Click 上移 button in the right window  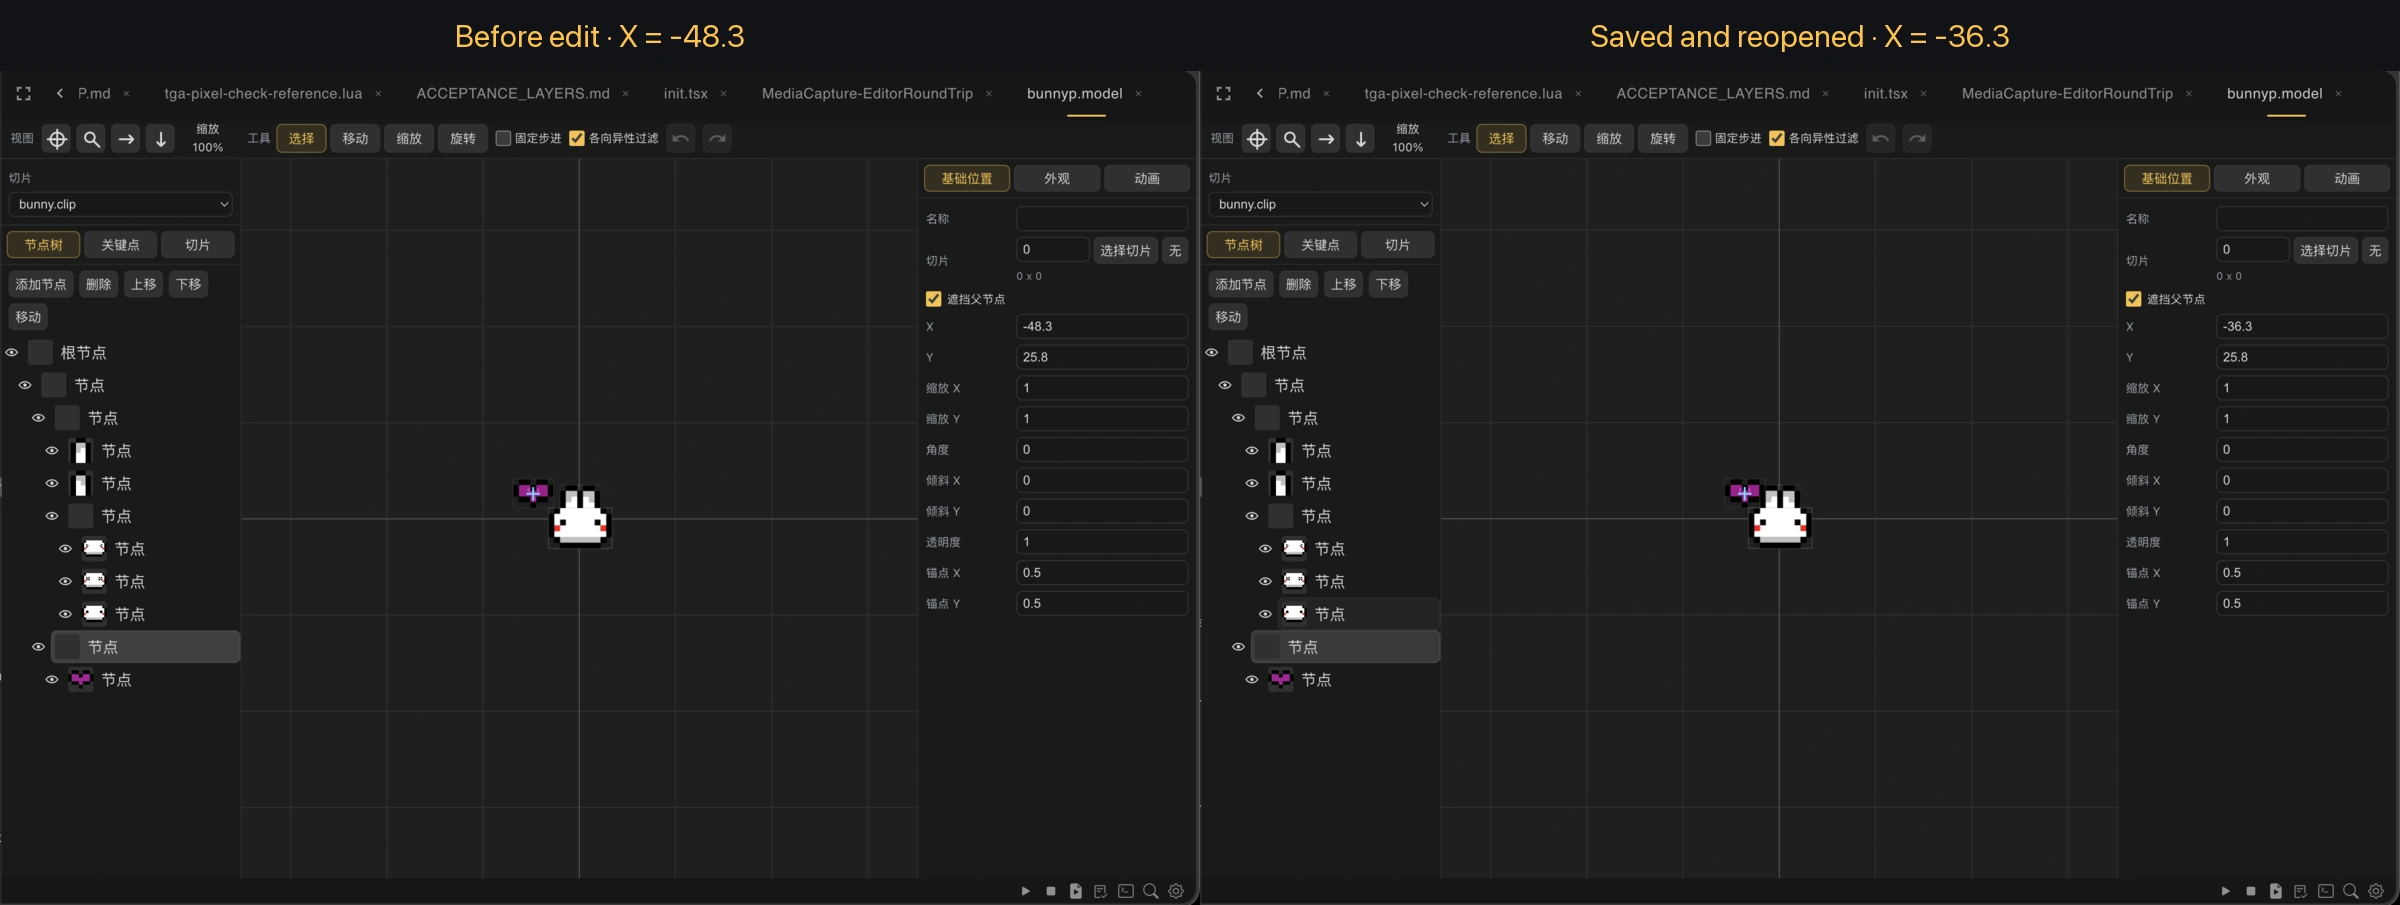[1344, 284]
